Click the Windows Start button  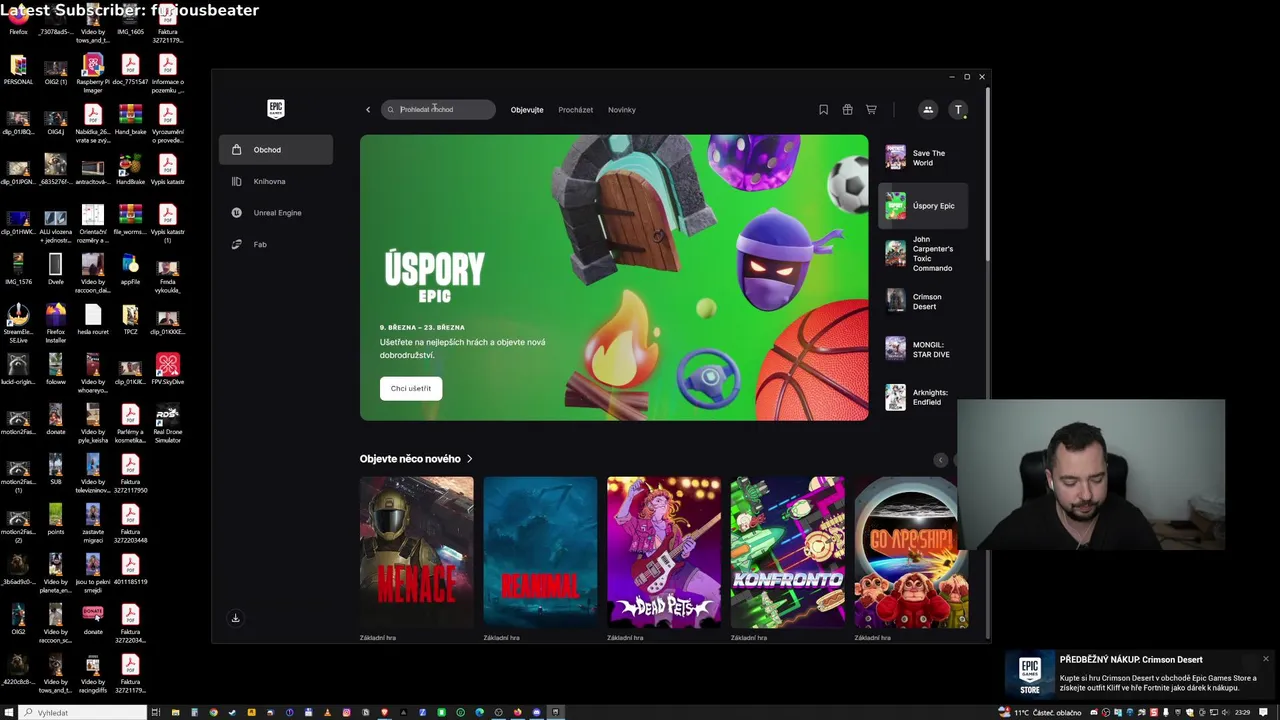9,712
